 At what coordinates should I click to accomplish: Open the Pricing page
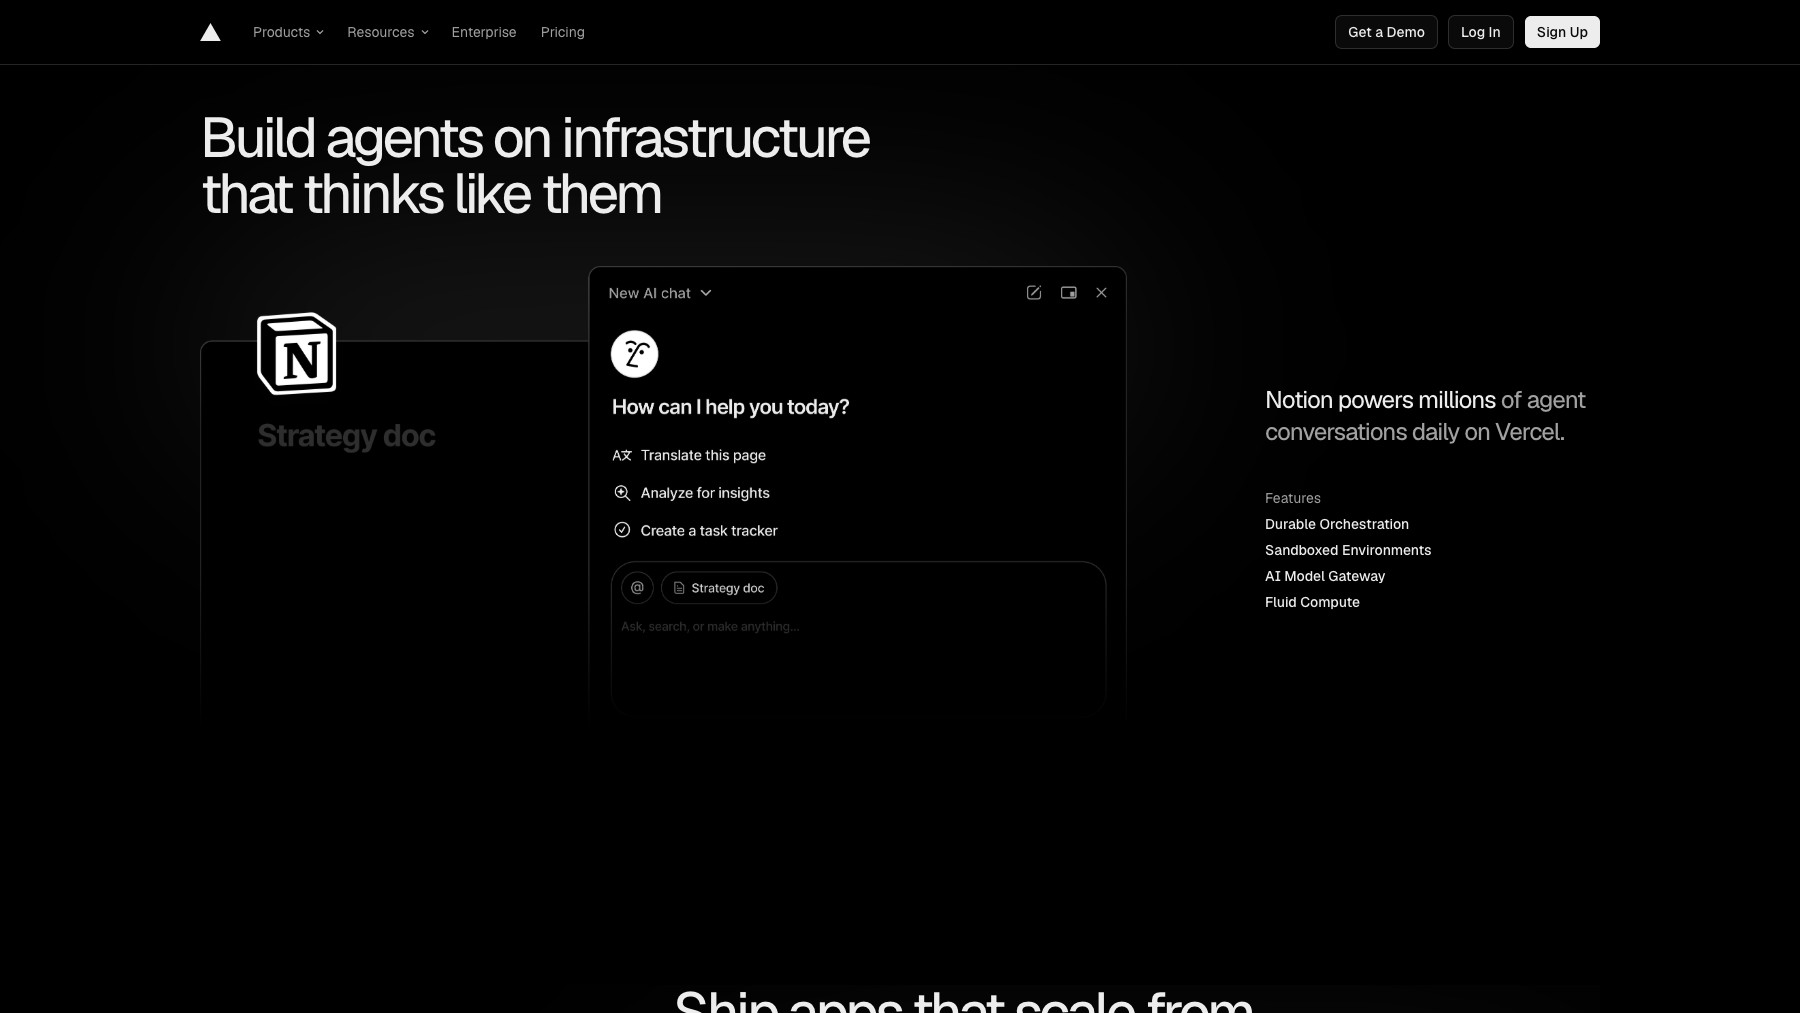point(563,32)
